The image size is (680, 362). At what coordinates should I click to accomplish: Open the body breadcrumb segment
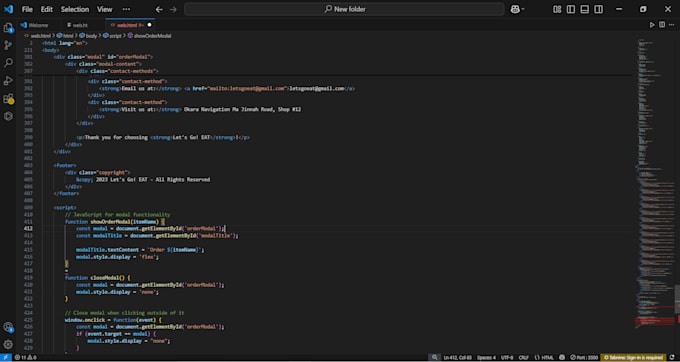tap(88, 36)
